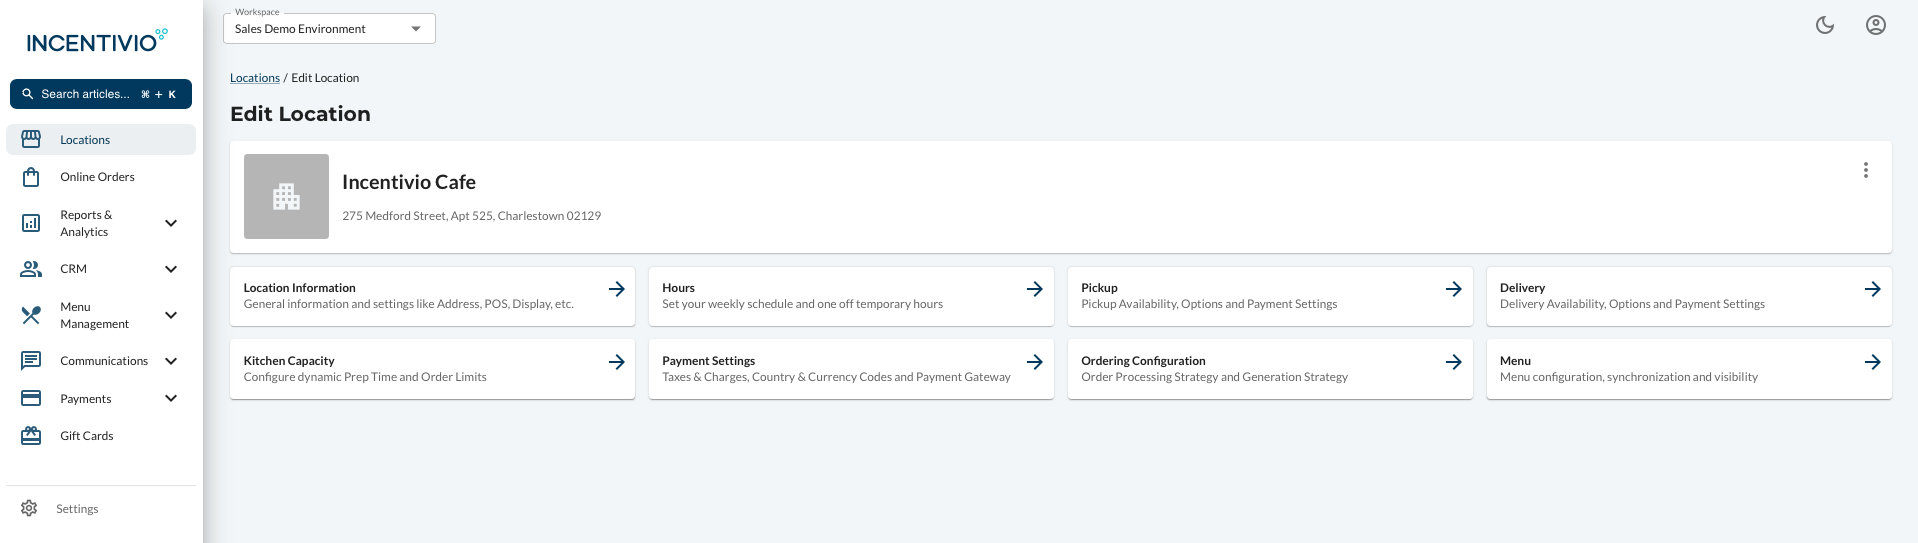Click the Gift Cards sidebar icon
The height and width of the screenshot is (543, 1918).
[x=31, y=436]
